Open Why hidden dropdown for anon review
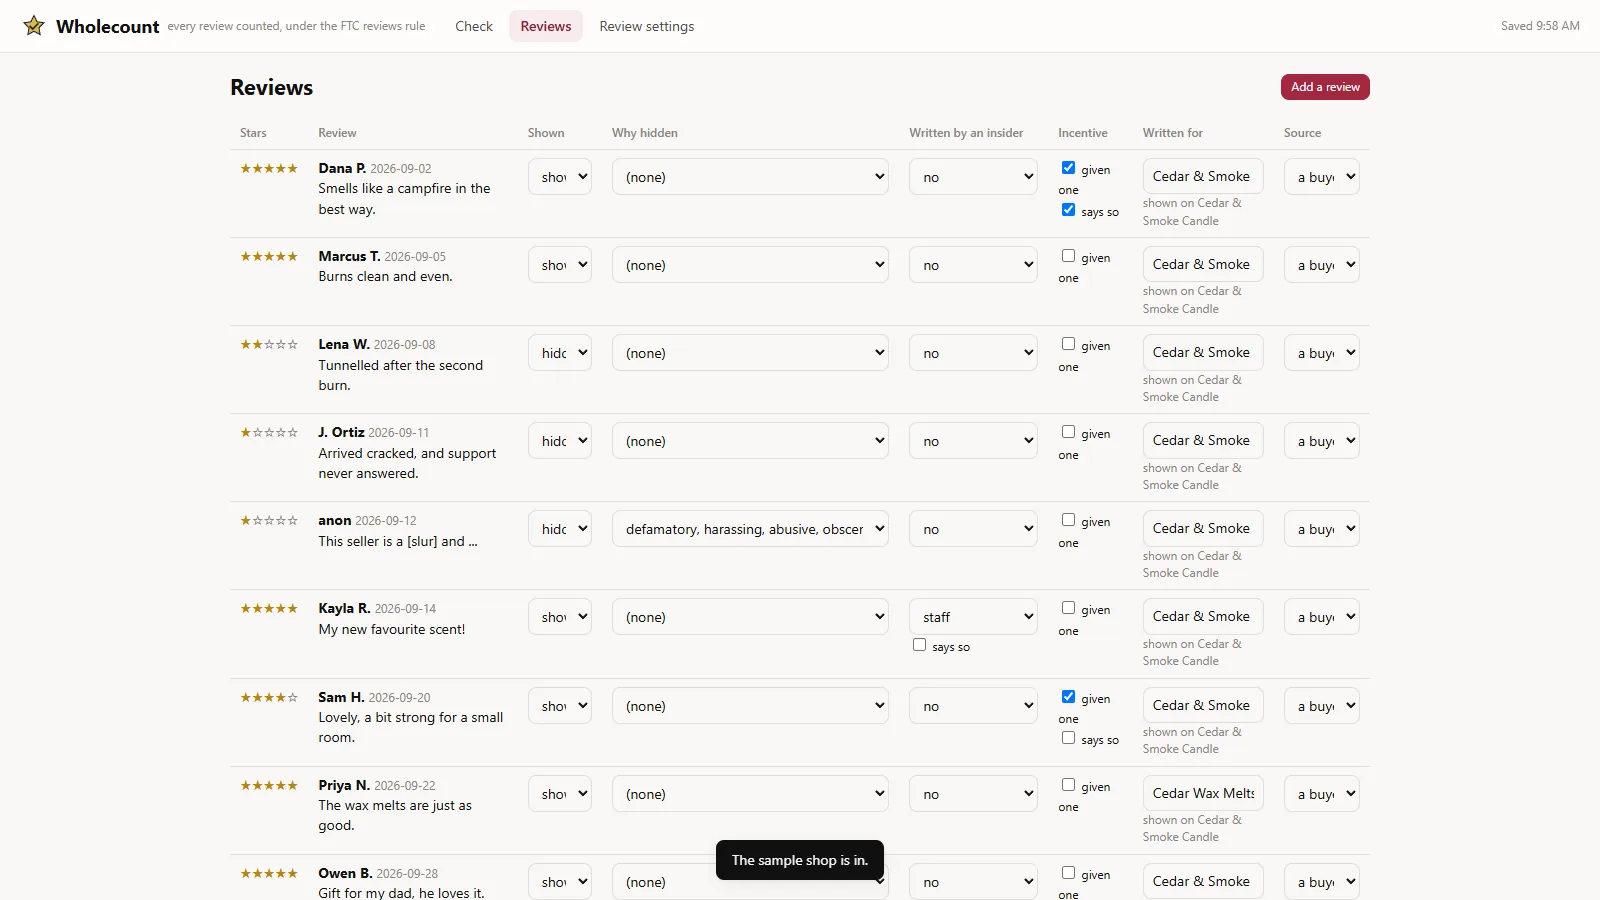Image resolution: width=1600 pixels, height=900 pixels. tap(750, 529)
